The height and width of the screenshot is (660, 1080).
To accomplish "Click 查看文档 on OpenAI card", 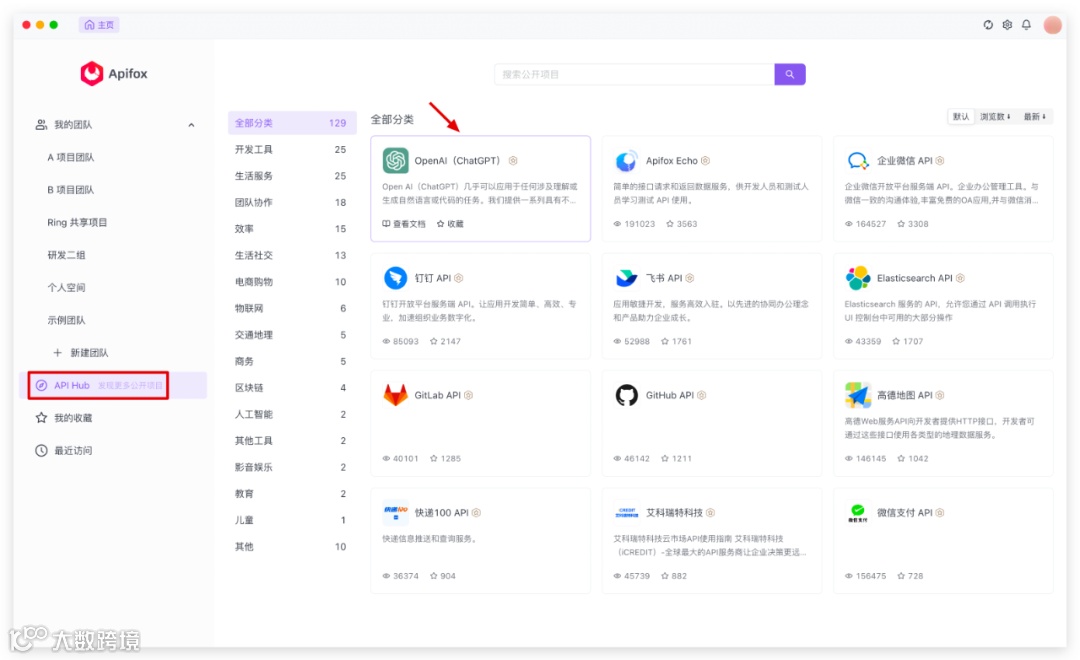I will pos(404,224).
